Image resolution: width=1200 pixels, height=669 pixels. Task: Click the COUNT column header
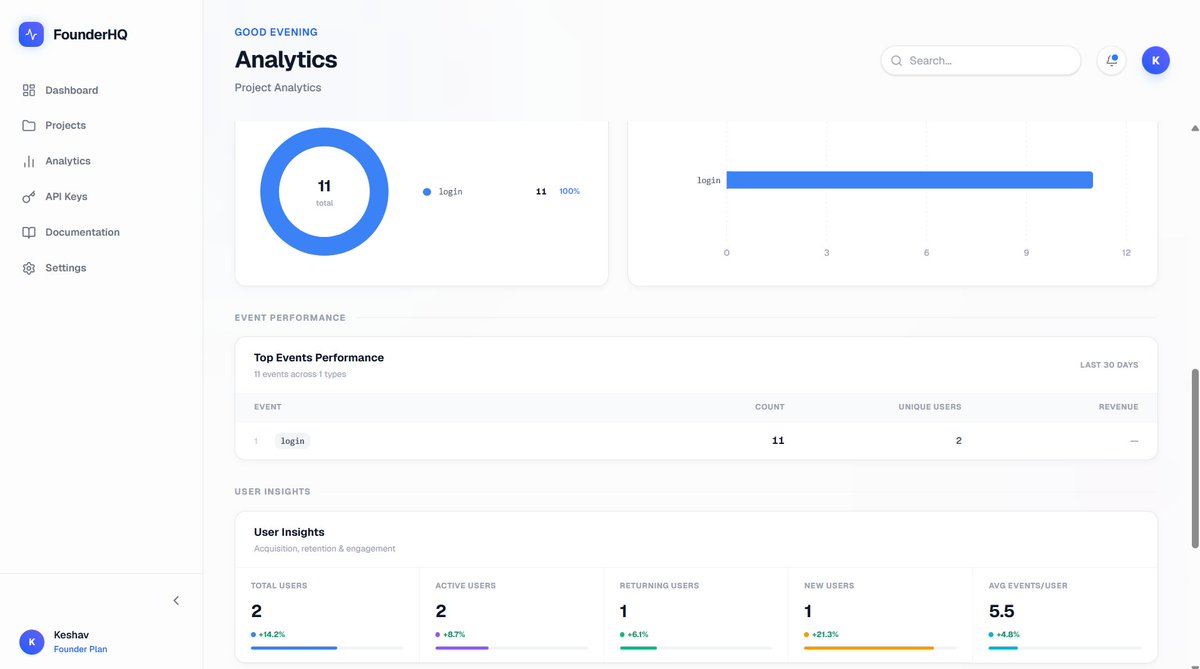pyautogui.click(x=770, y=407)
